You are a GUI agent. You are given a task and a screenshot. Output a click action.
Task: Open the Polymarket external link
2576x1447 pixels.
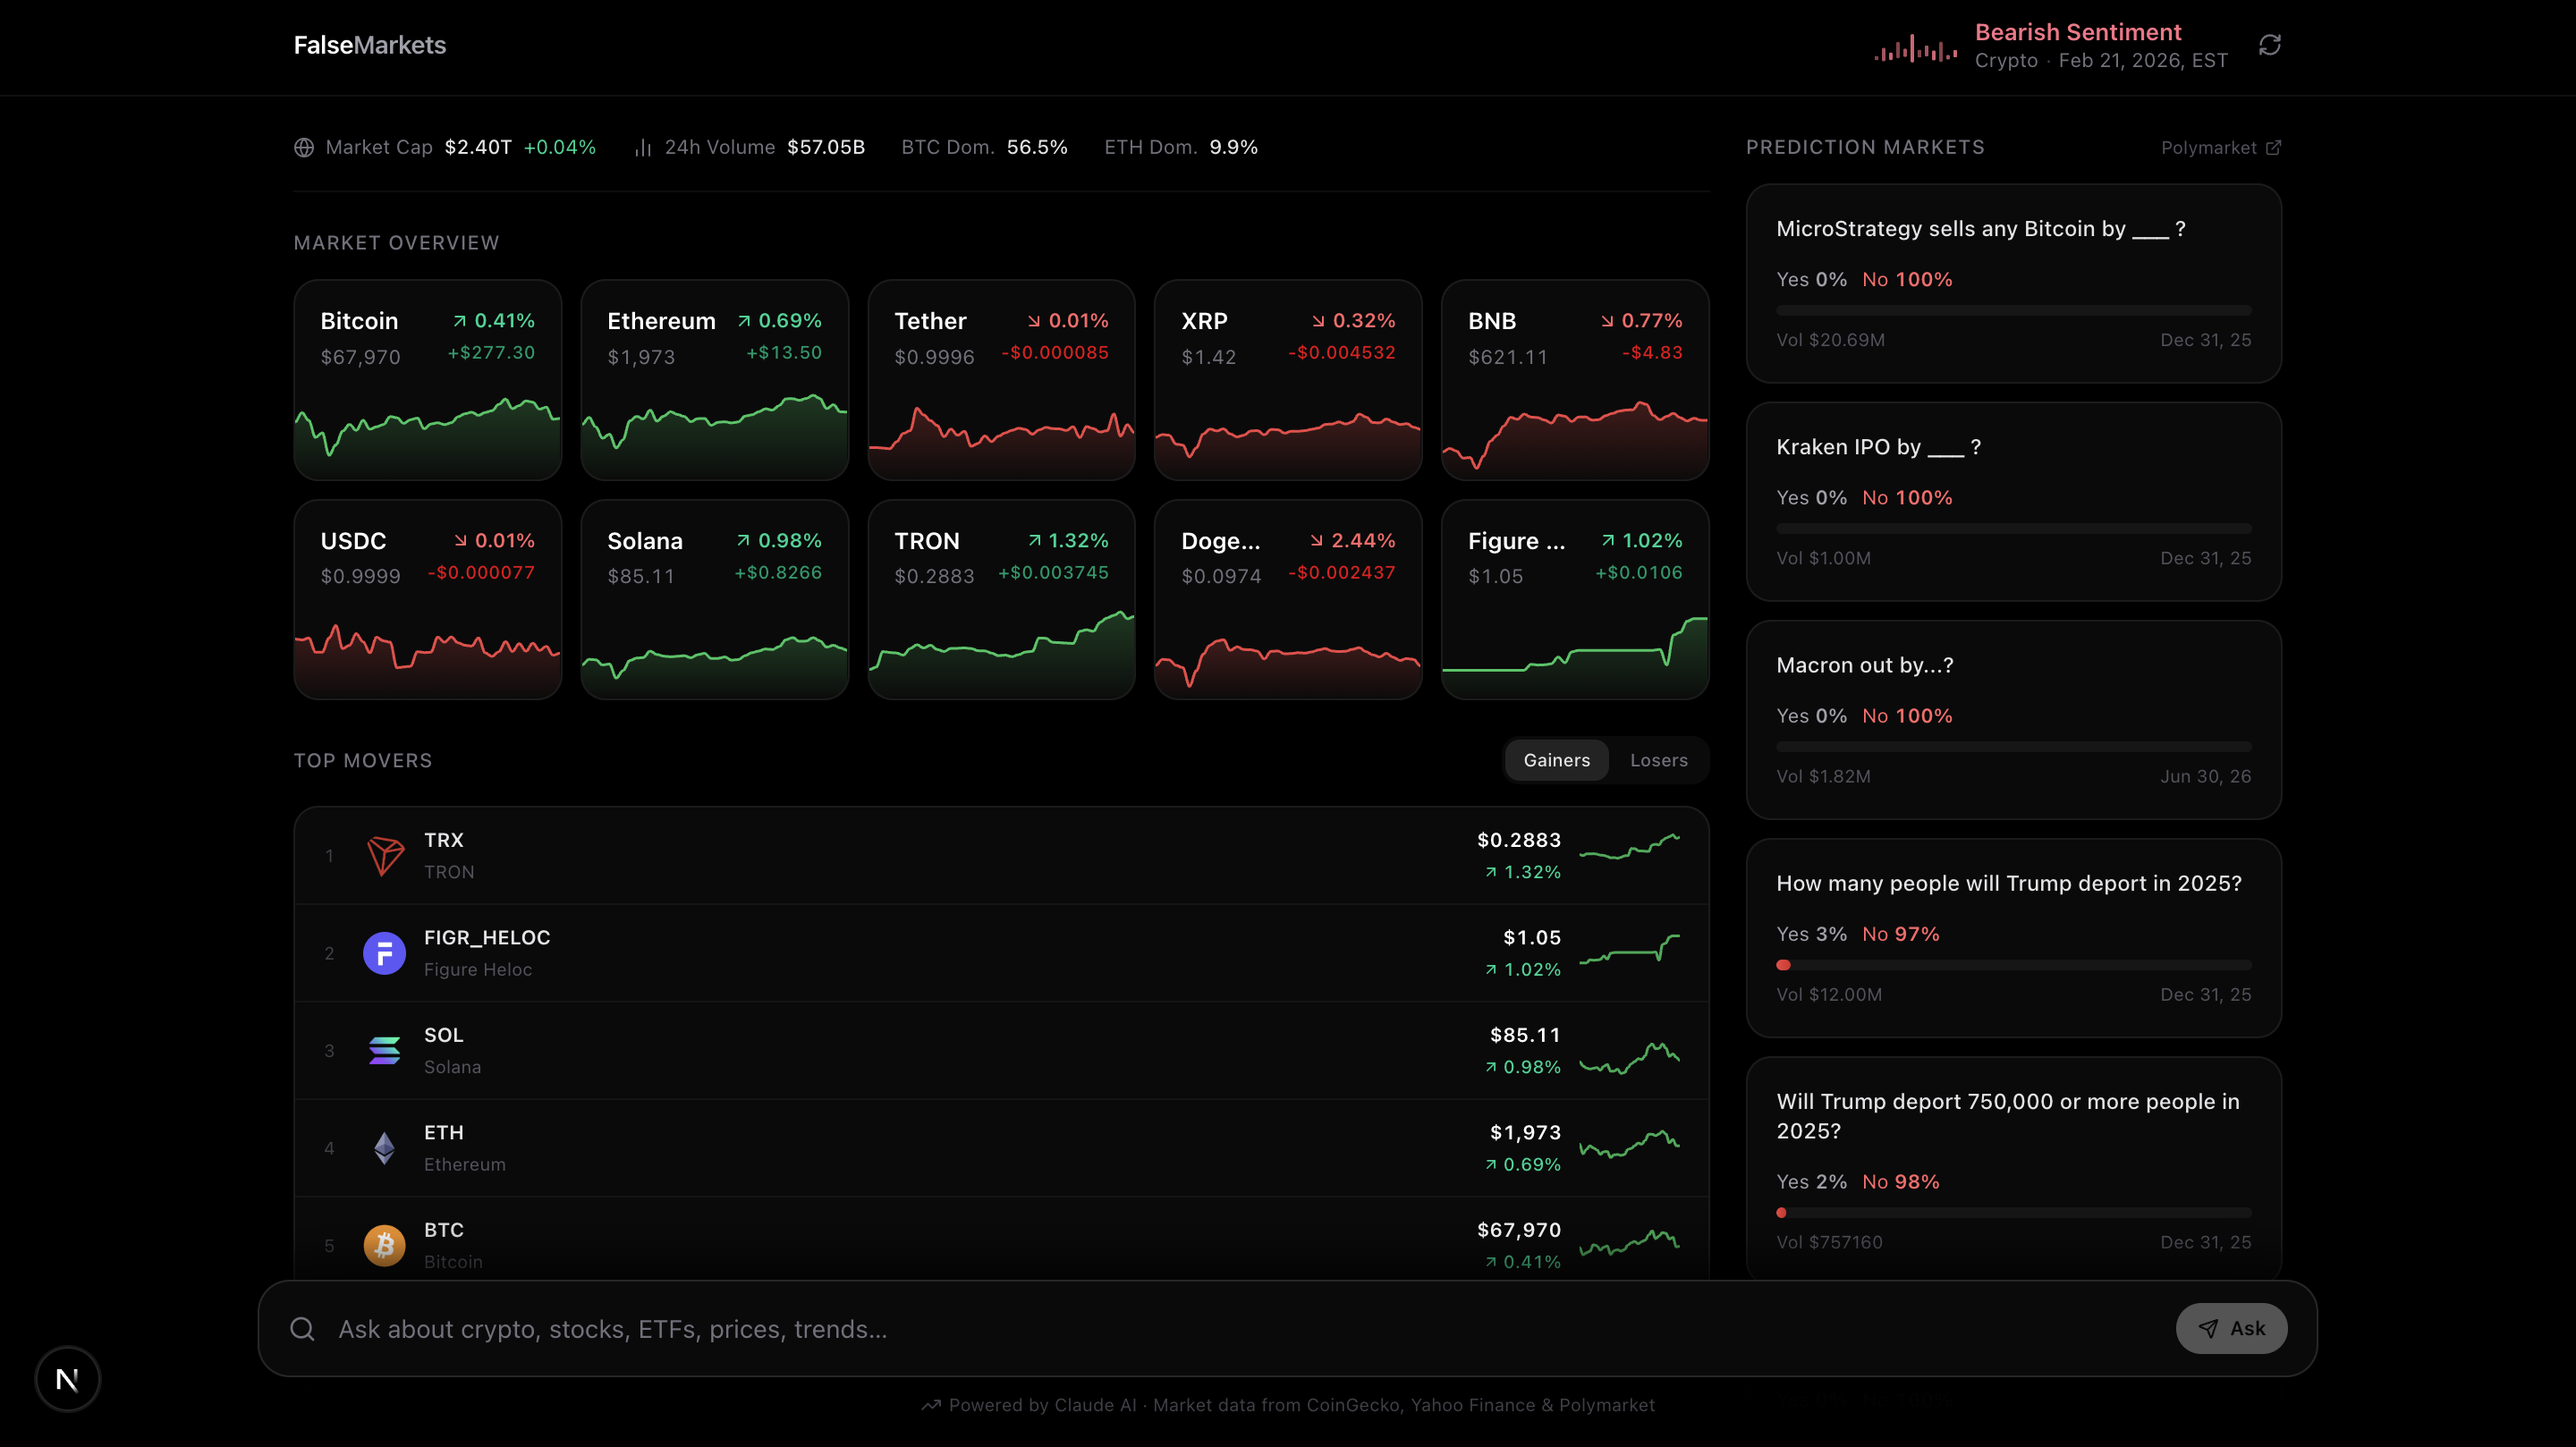pos(2220,148)
